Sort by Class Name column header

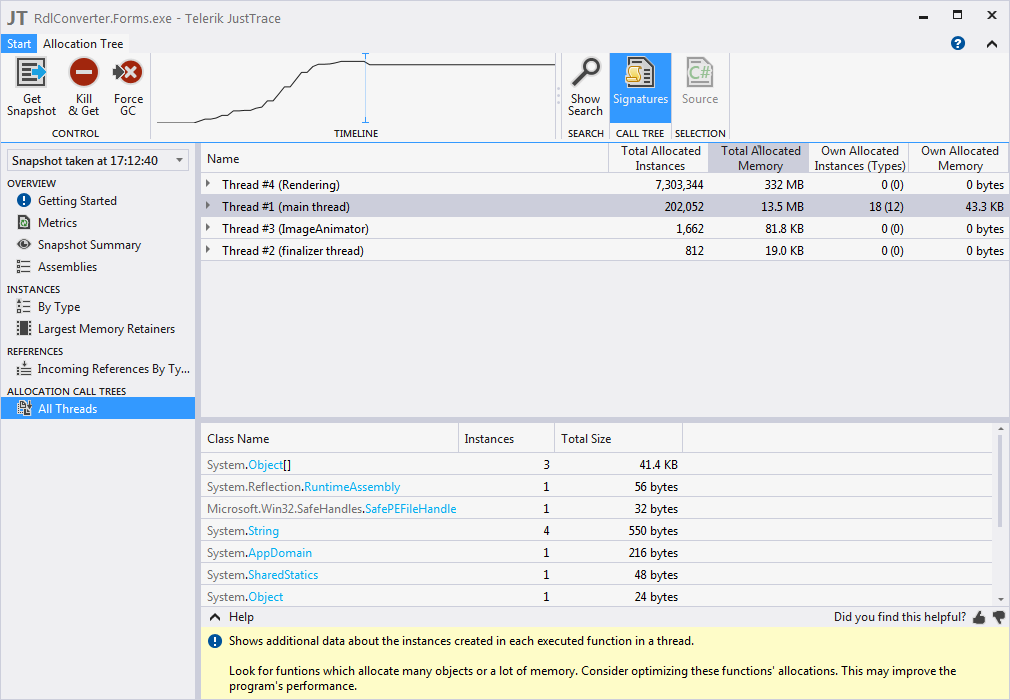coord(329,439)
